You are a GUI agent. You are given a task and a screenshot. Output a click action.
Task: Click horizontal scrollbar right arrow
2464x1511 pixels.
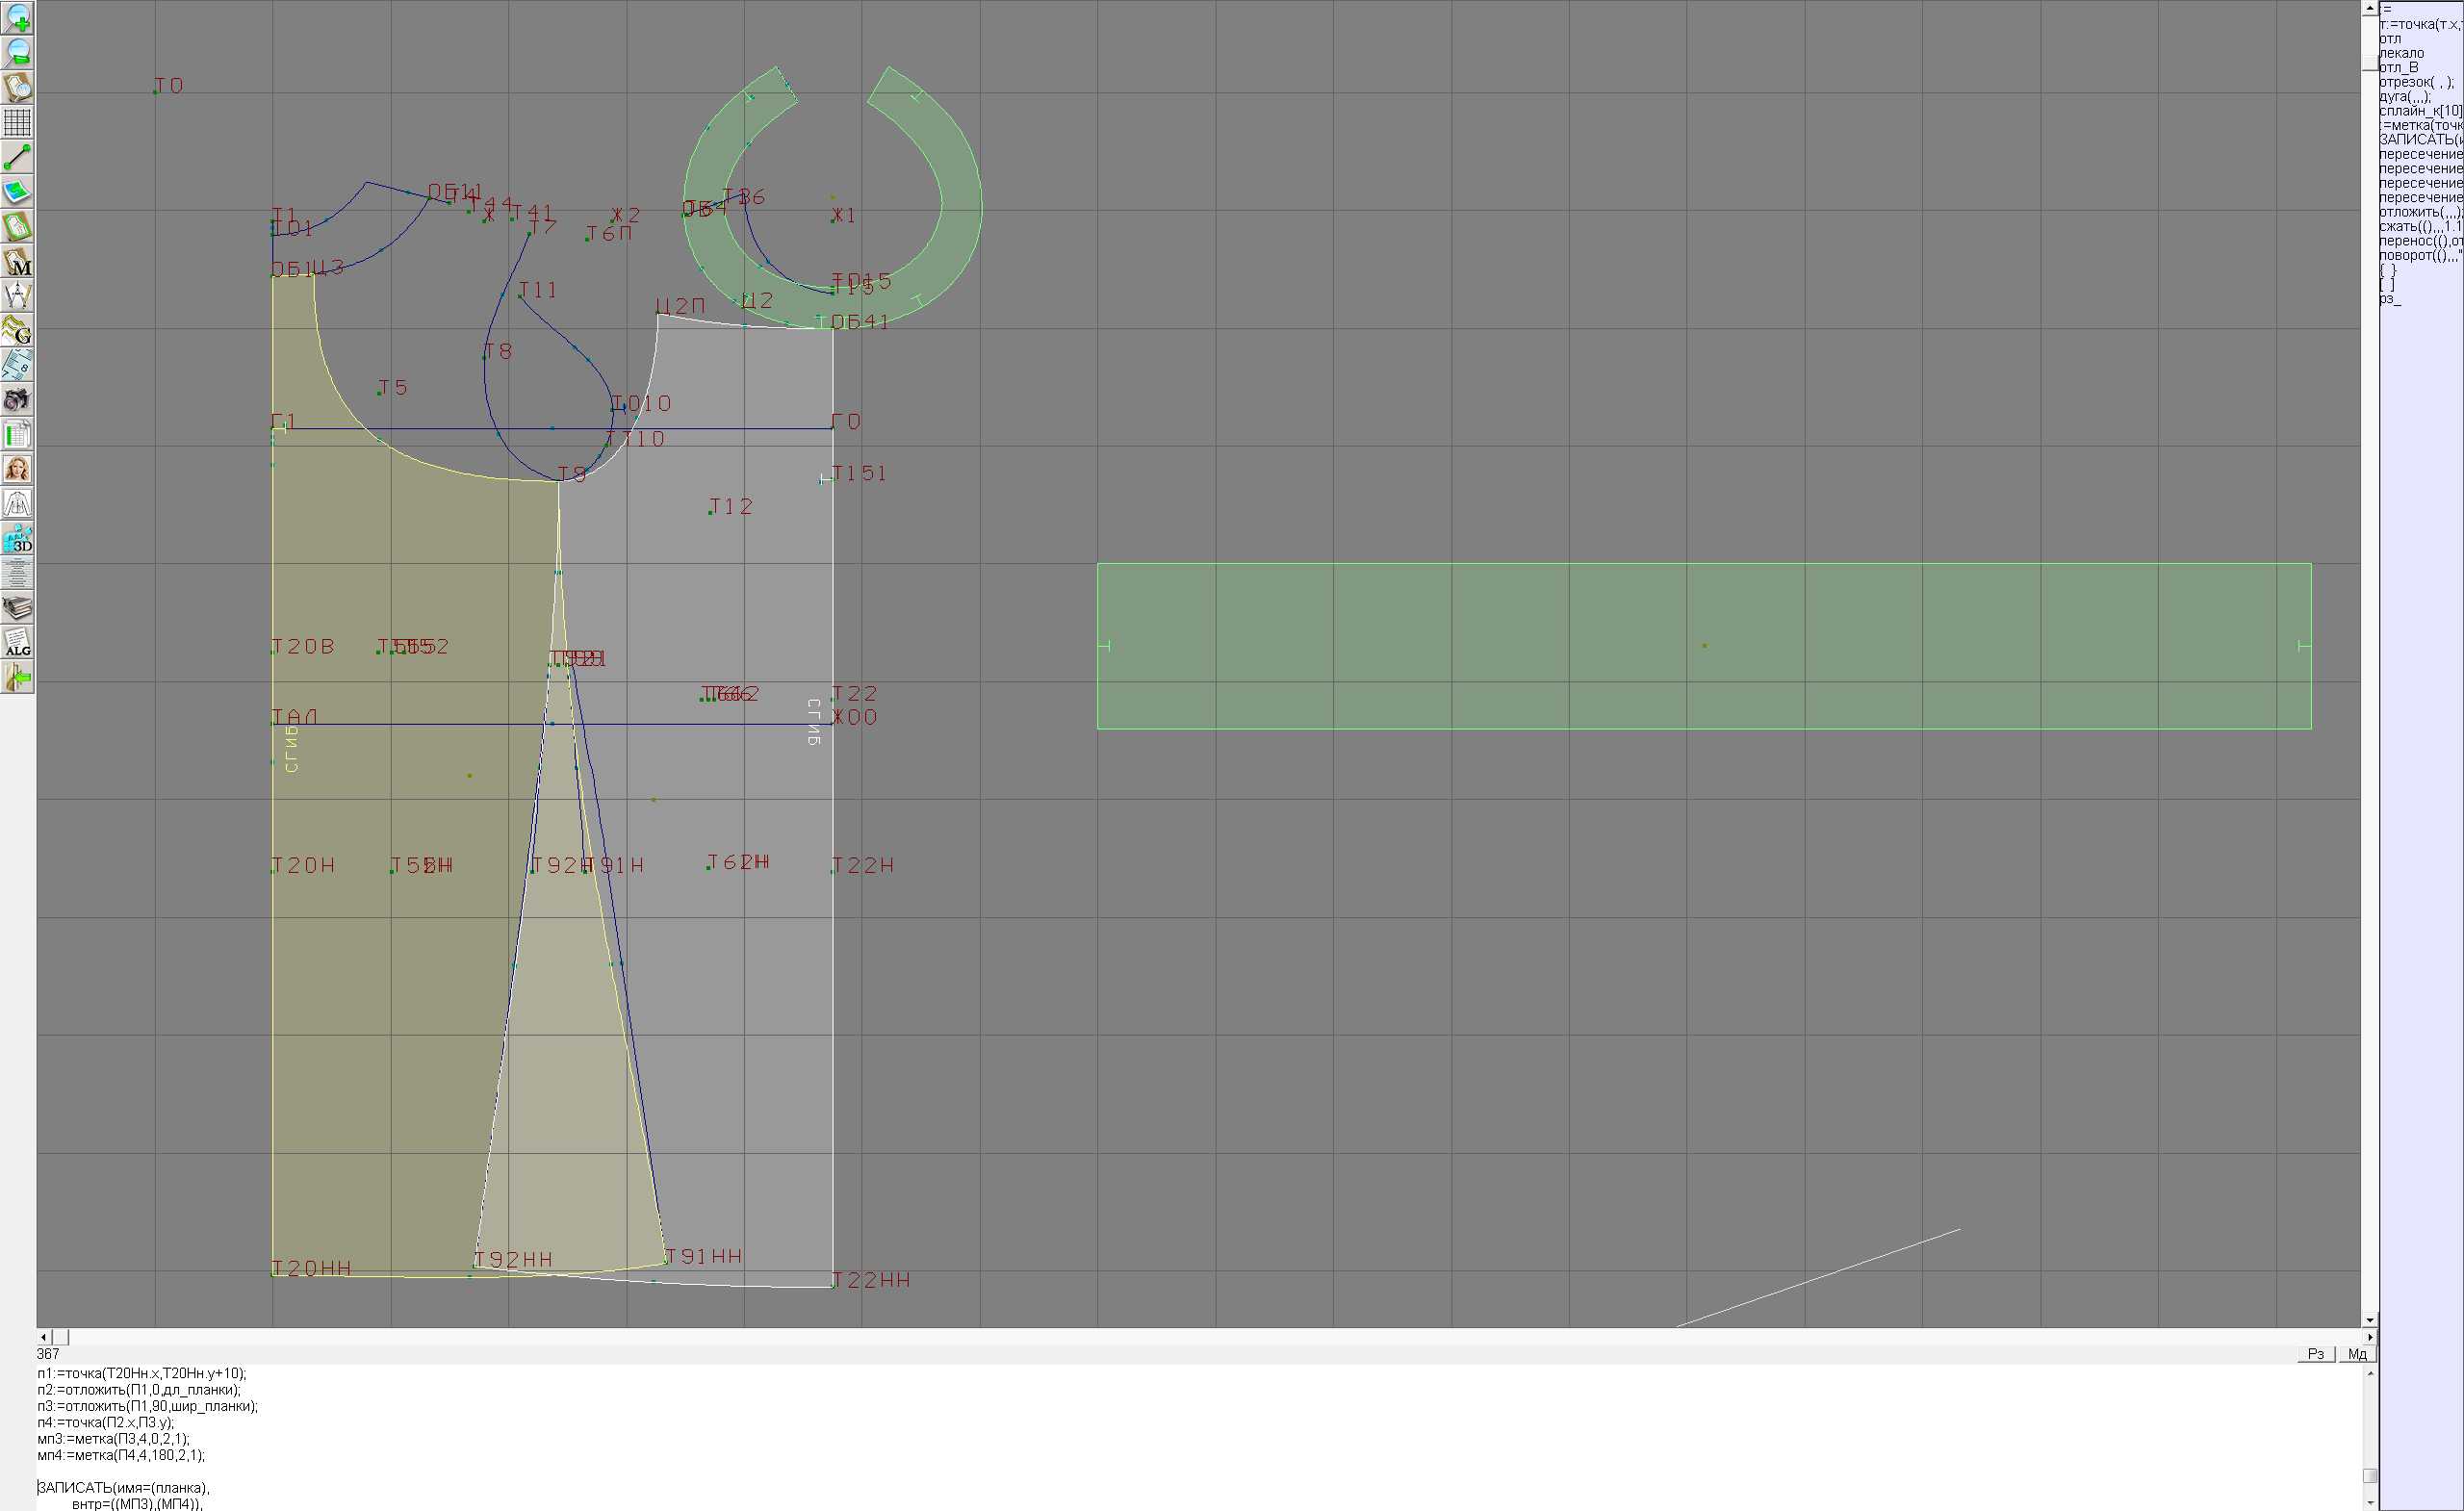pyautogui.click(x=2369, y=1337)
